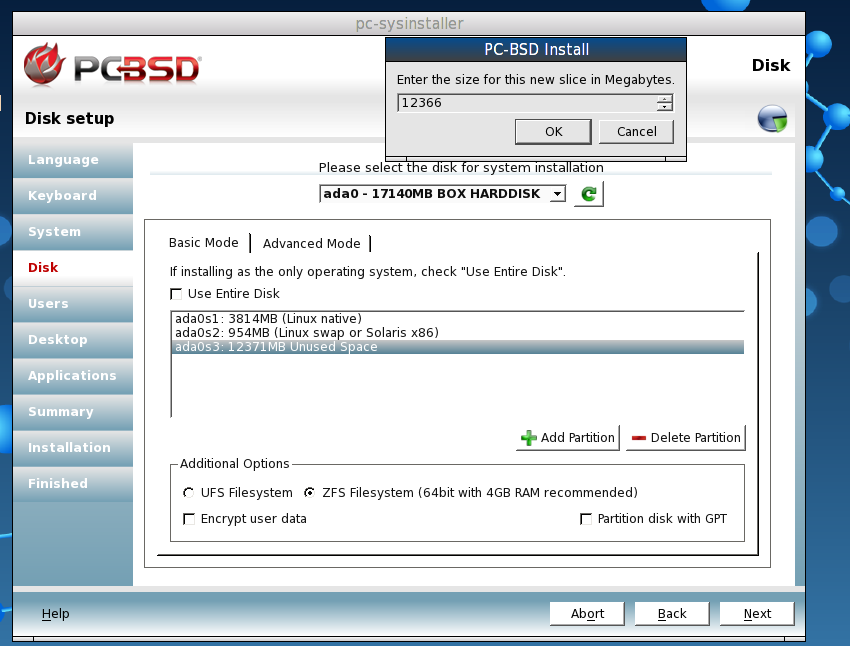Screen dimensions: 850x646
Task: Decrease slice size with spinner down arrow
Action: [665, 107]
